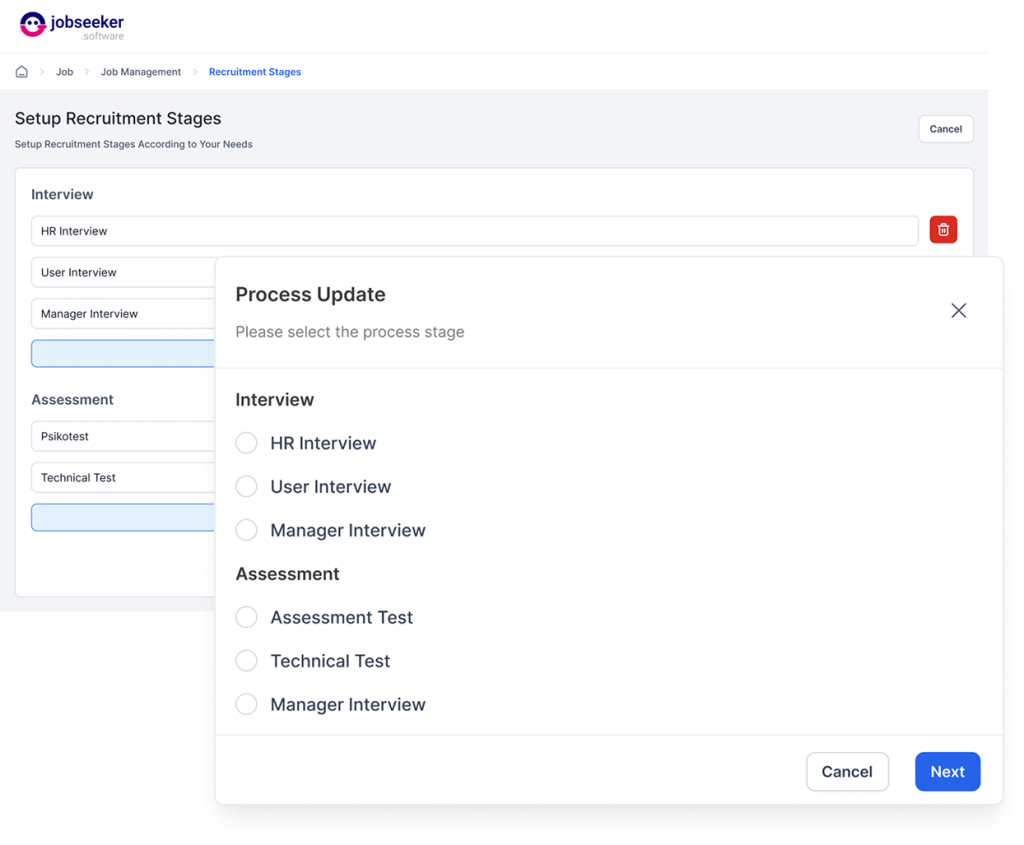
Task: Click 'Please select the process stage' text
Action: 350,332
